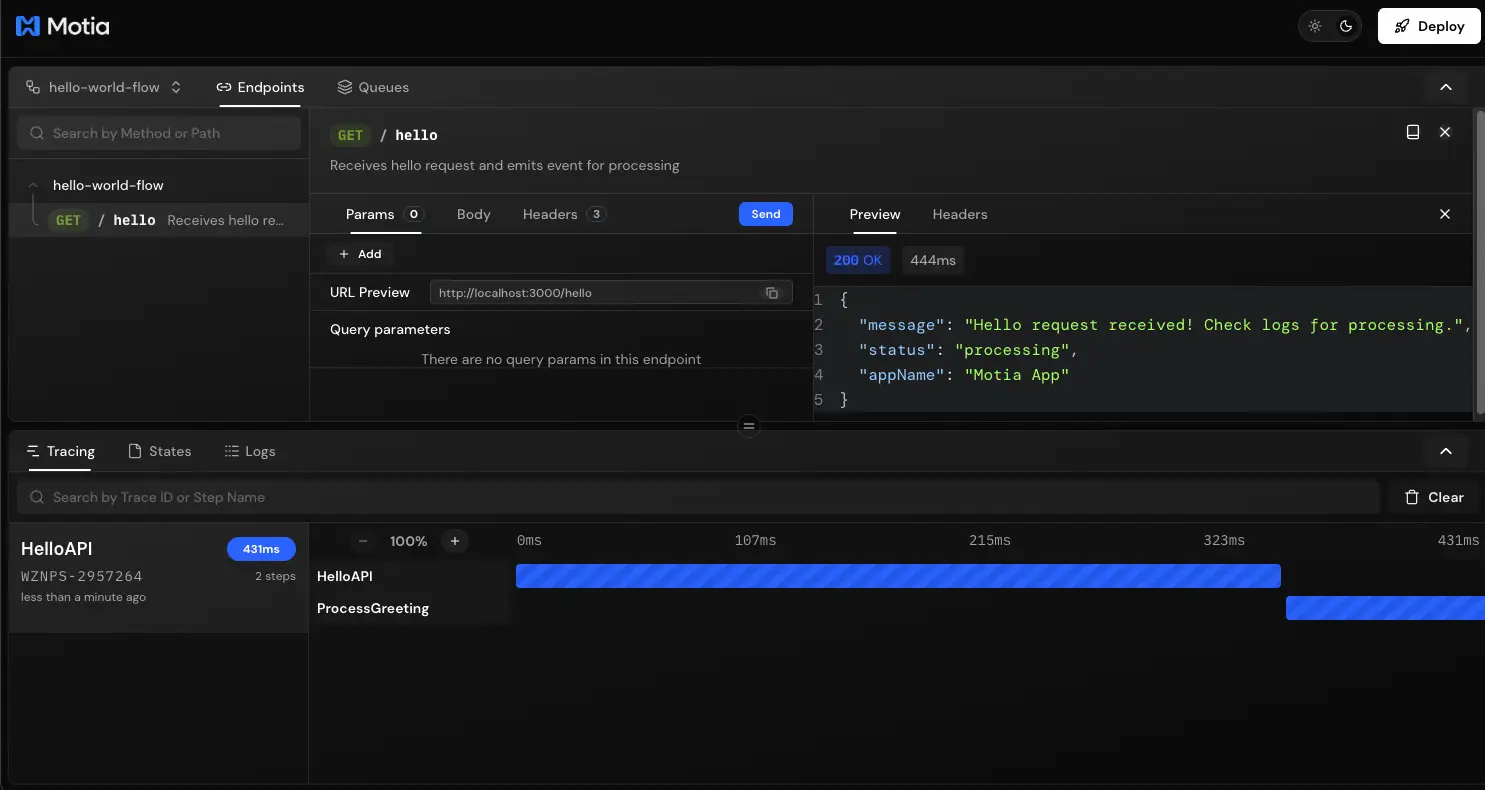Click the 2 steps label
The height and width of the screenshot is (790, 1485).
point(275,577)
